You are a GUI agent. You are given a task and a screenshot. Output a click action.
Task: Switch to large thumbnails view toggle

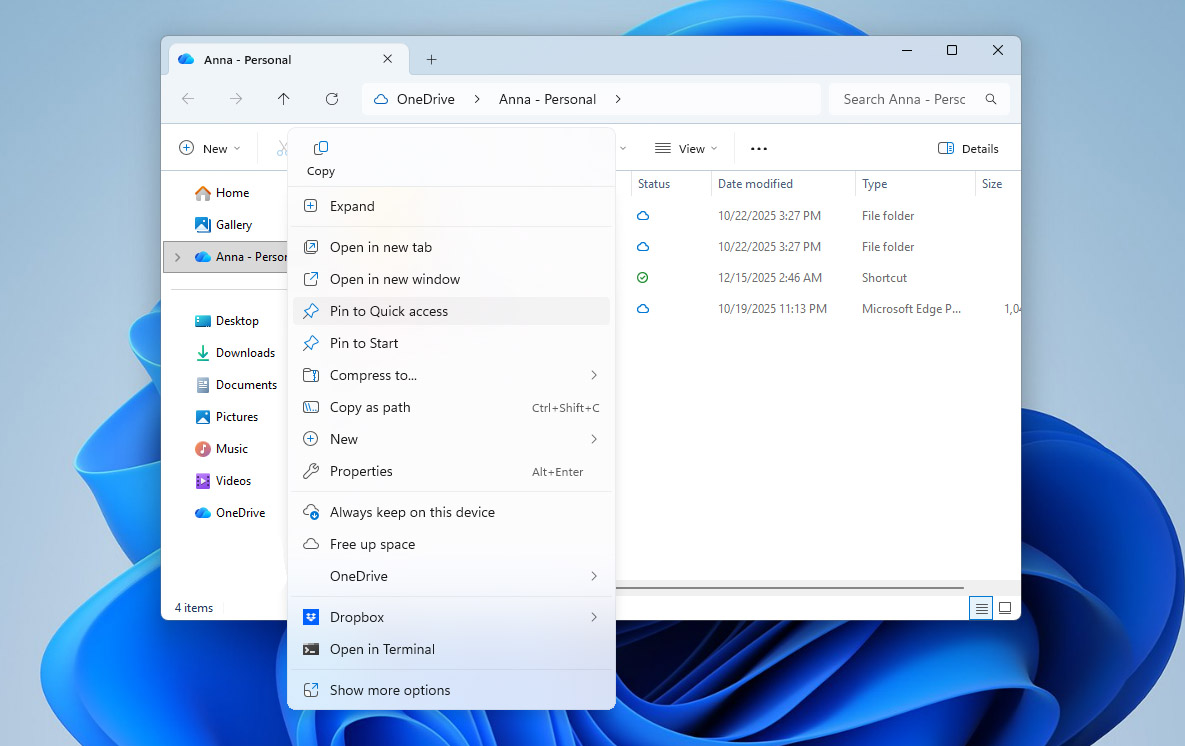coord(1005,607)
